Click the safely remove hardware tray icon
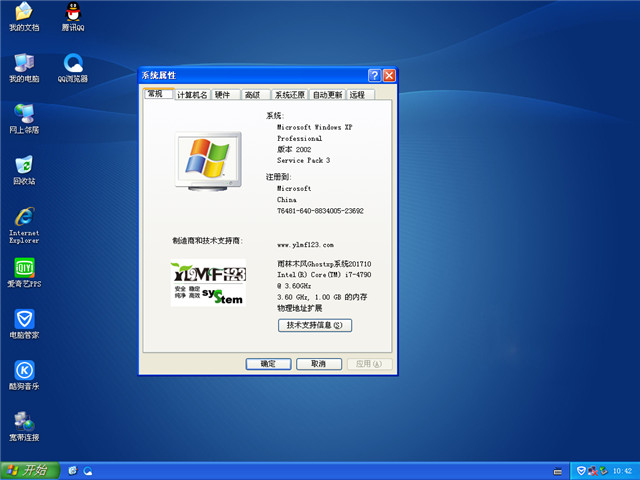The width and height of the screenshot is (640, 480). click(603, 471)
